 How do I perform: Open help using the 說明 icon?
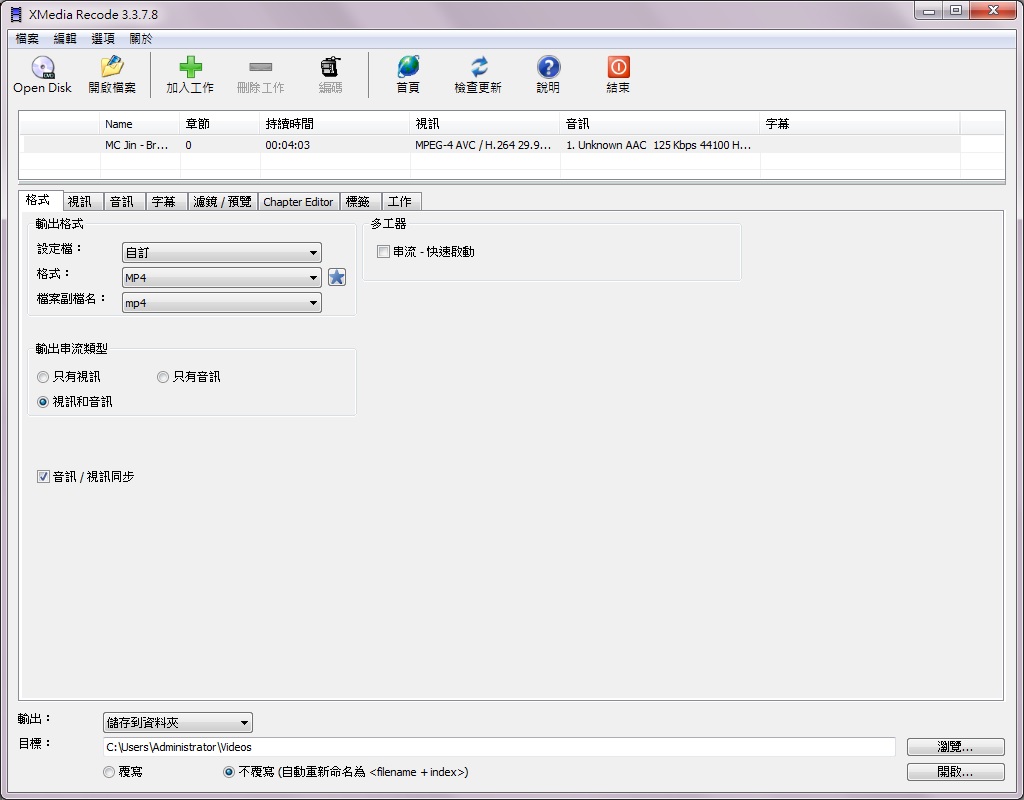click(x=548, y=70)
